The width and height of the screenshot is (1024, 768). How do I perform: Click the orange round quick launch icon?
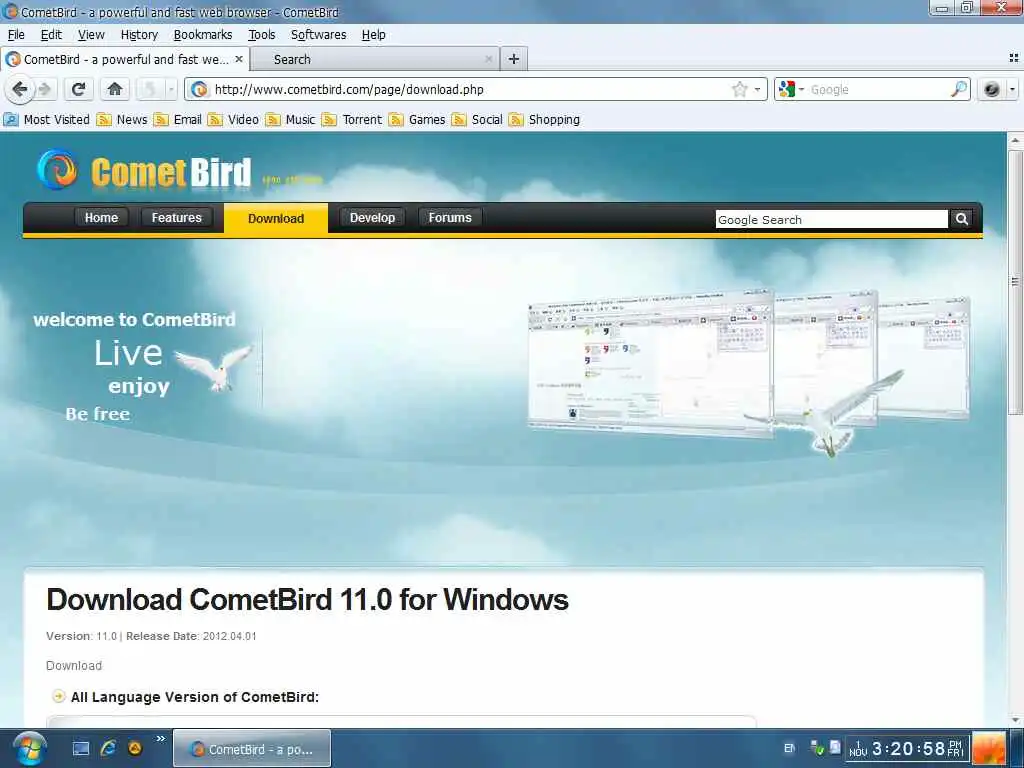click(135, 748)
